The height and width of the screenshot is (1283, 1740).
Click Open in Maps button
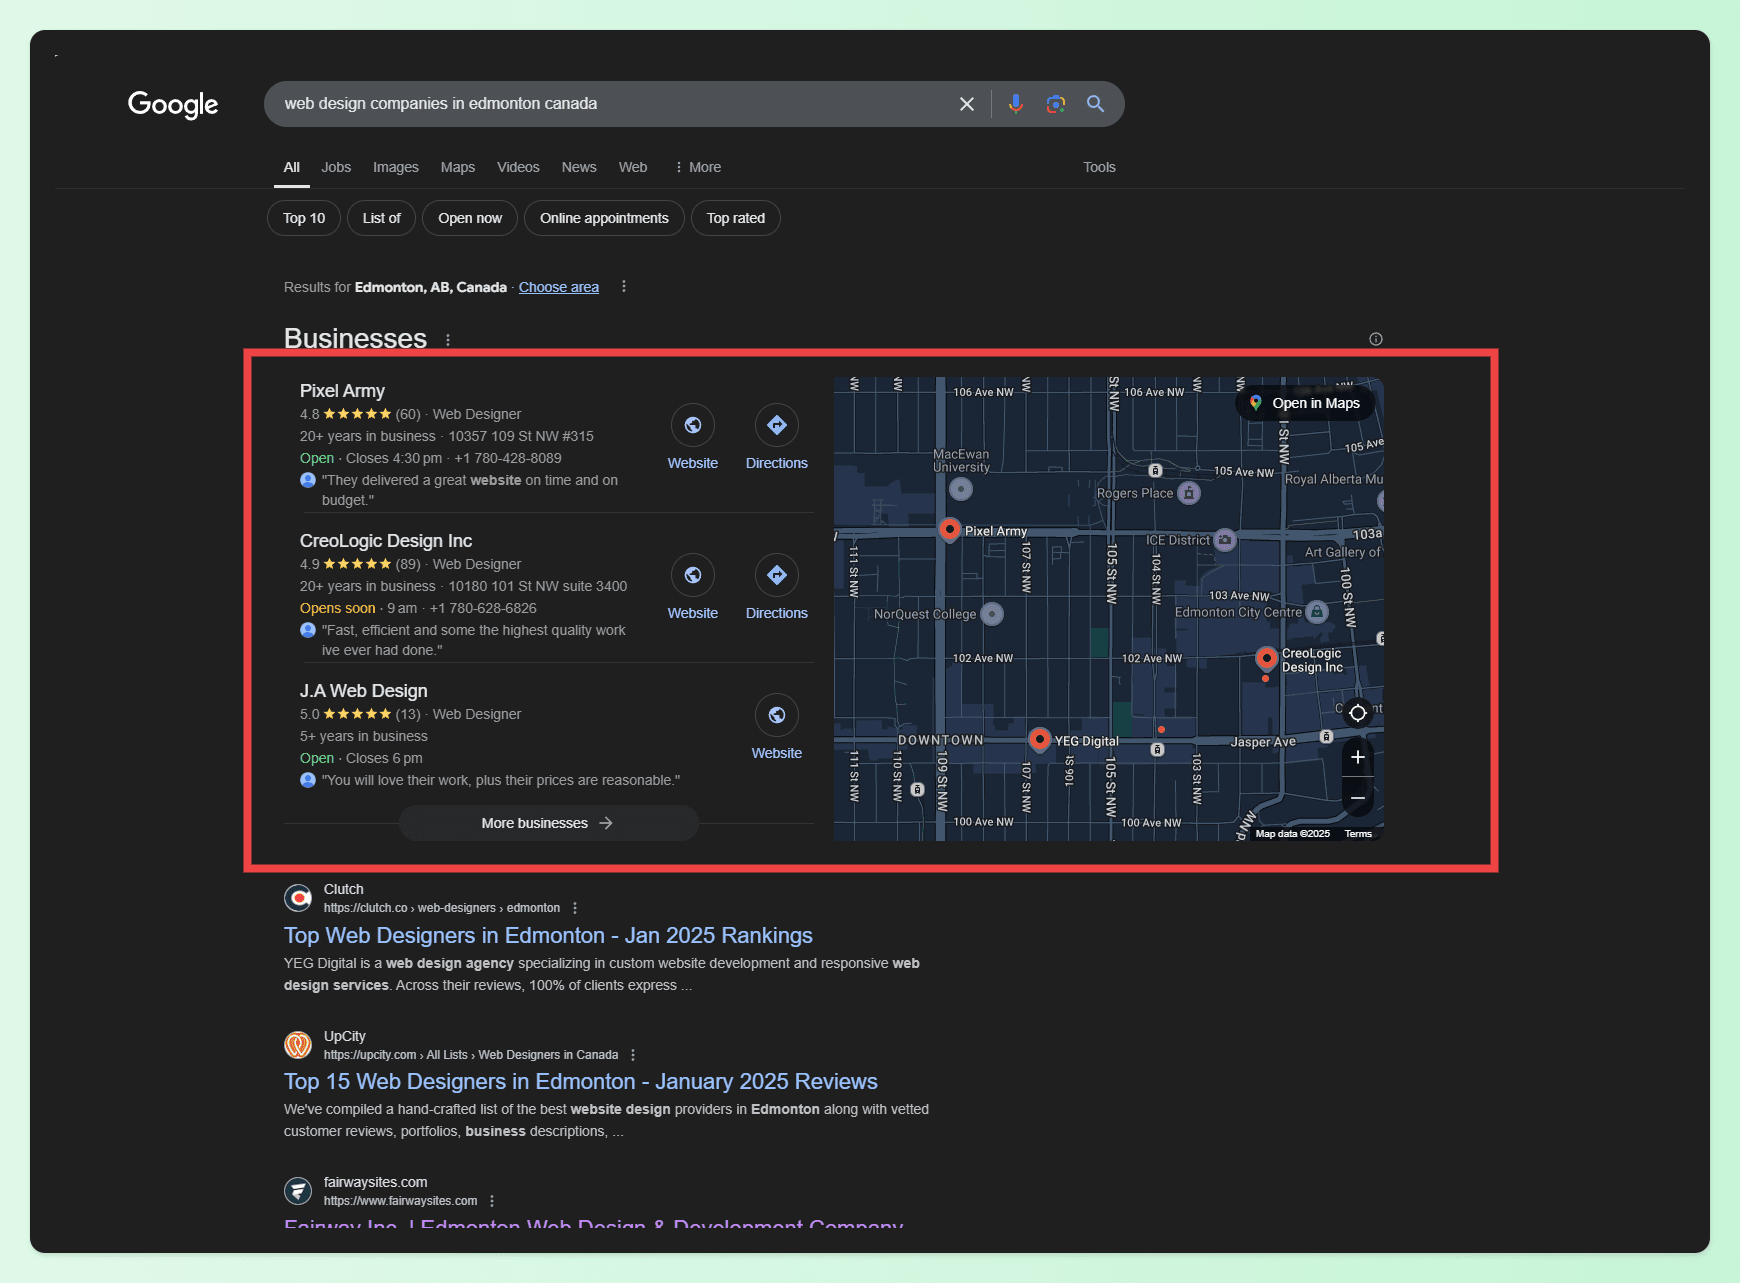point(1305,403)
